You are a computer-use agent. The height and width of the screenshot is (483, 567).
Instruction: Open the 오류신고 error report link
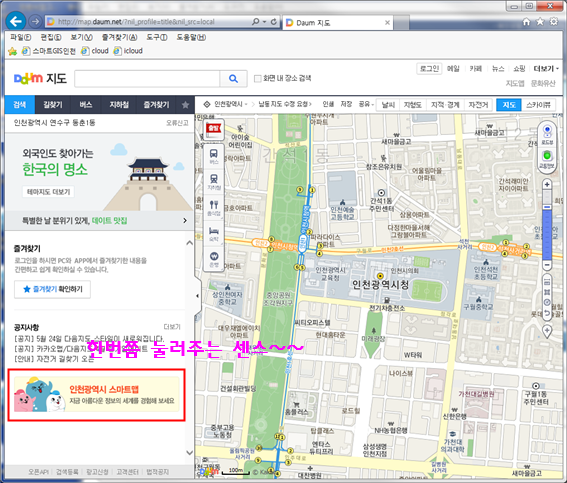click(x=177, y=123)
